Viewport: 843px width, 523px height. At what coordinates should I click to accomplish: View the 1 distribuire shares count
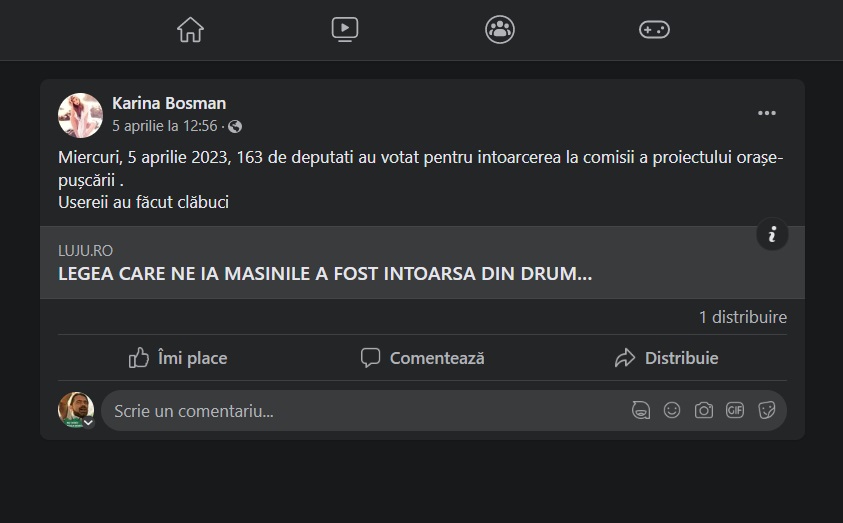click(742, 317)
